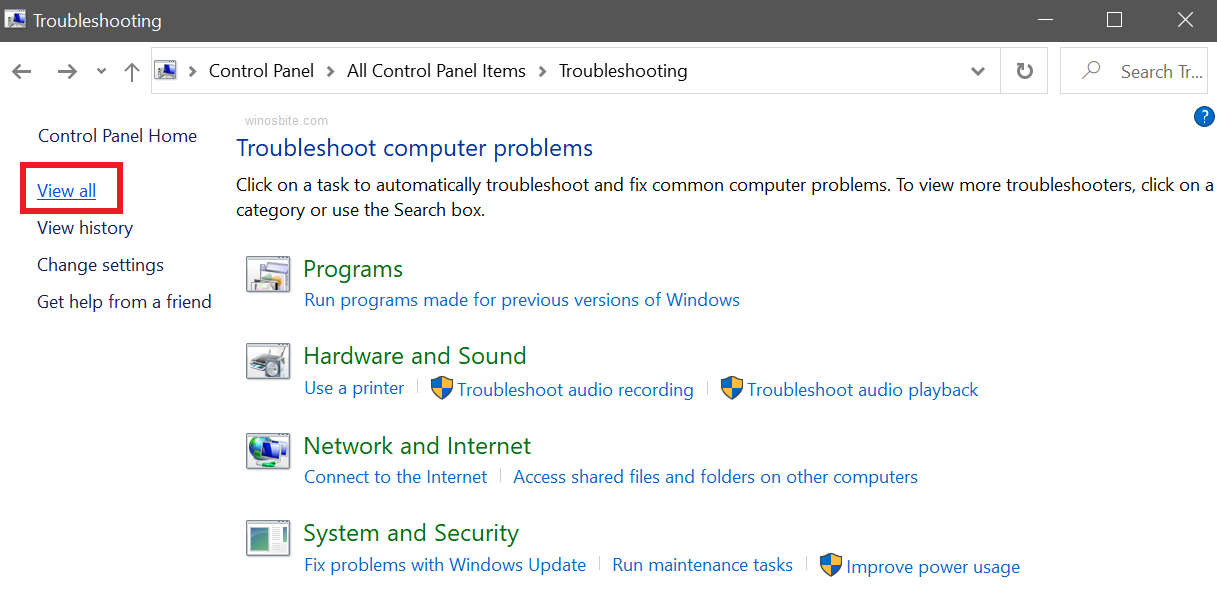Click the Hardware and Sound printer icon
This screenshot has width=1217, height=616.
267,361
